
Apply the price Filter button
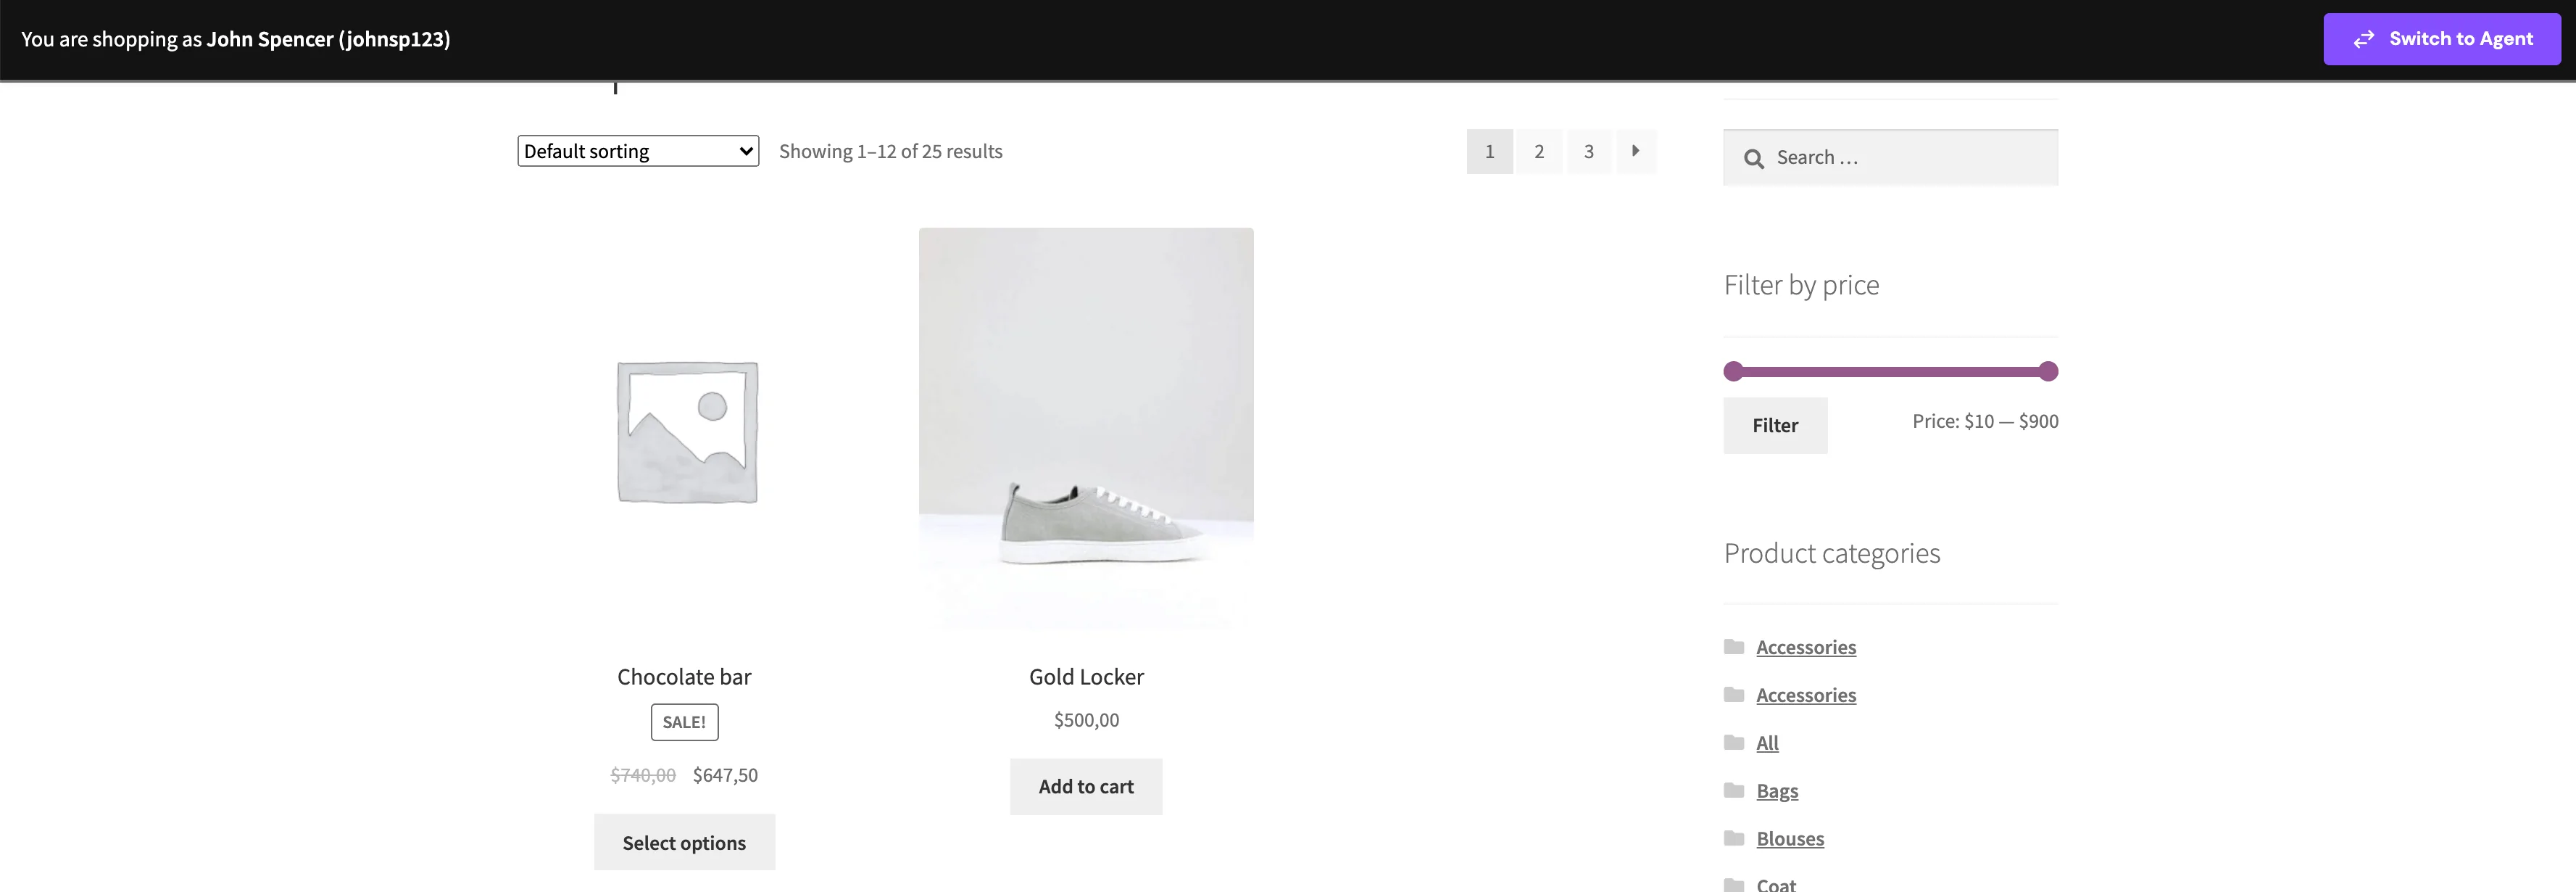point(1775,425)
